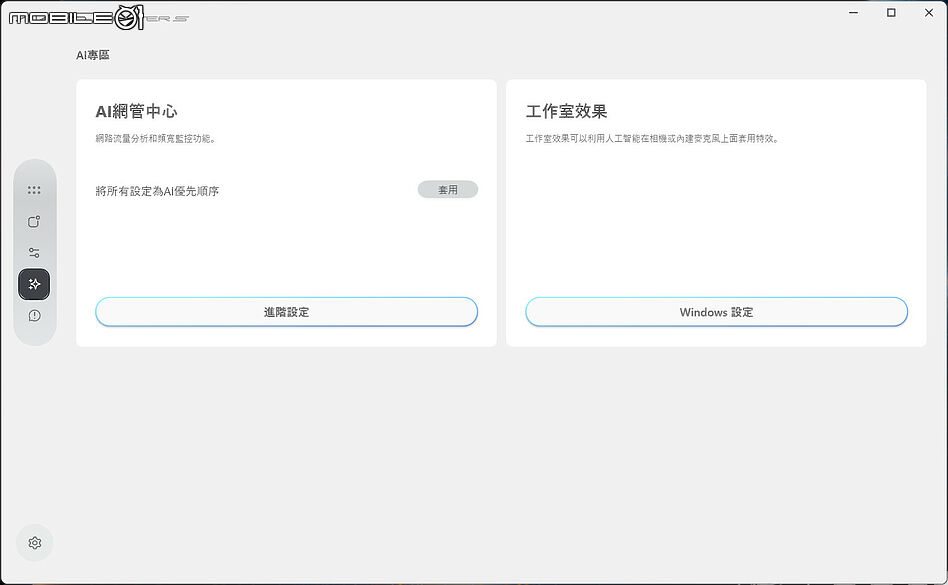Maximize the application window
This screenshot has height=585, width=948.
(x=891, y=13)
